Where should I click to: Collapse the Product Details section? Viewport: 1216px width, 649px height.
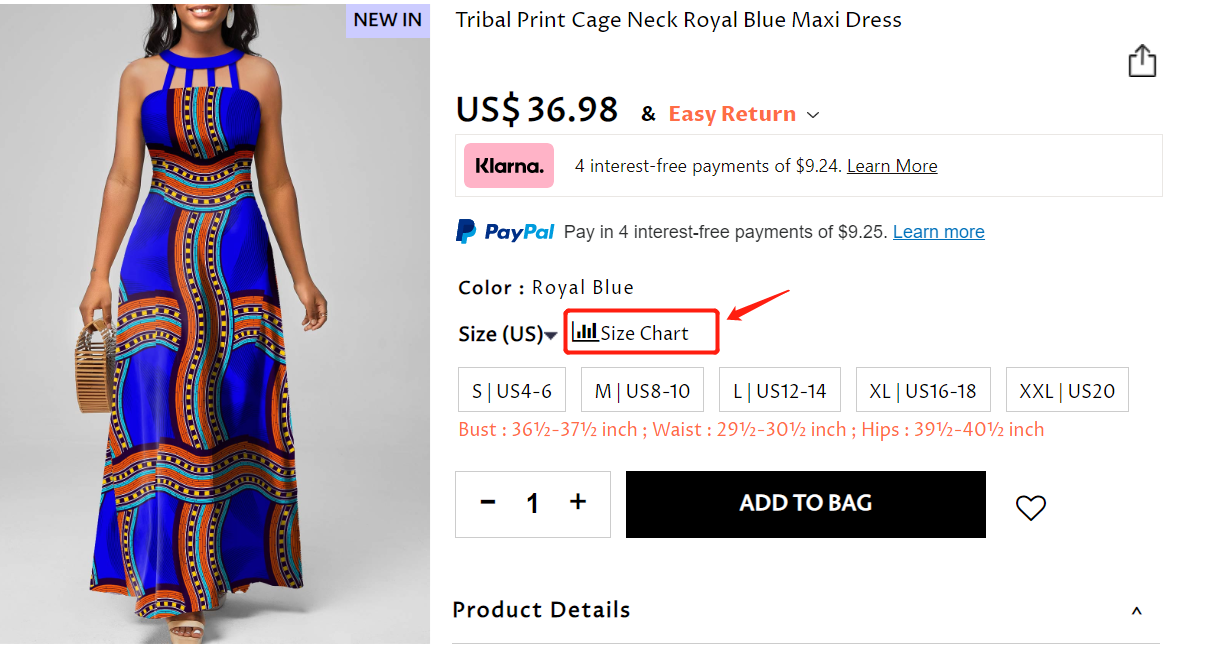pyautogui.click(x=1137, y=611)
